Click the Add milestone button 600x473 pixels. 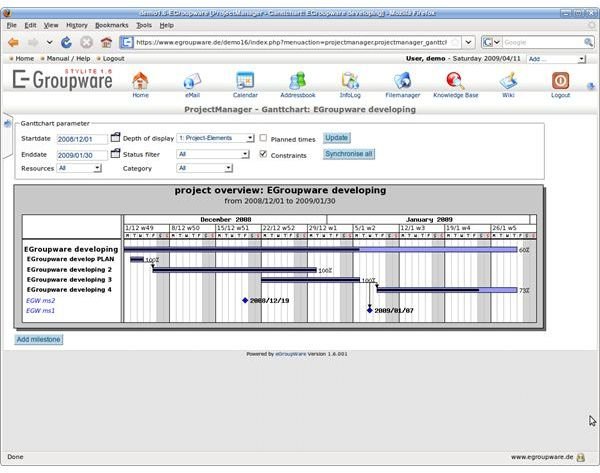tap(39, 339)
